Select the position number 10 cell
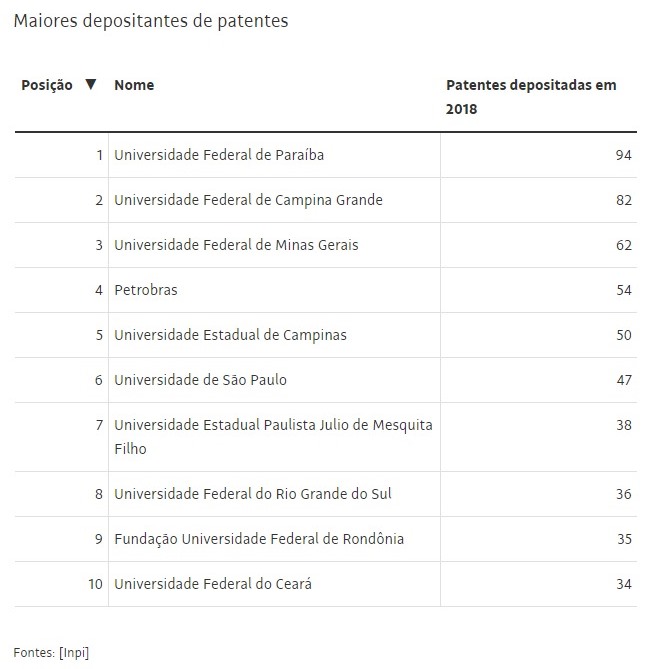Viewport: 658px width, 669px height. click(95, 584)
